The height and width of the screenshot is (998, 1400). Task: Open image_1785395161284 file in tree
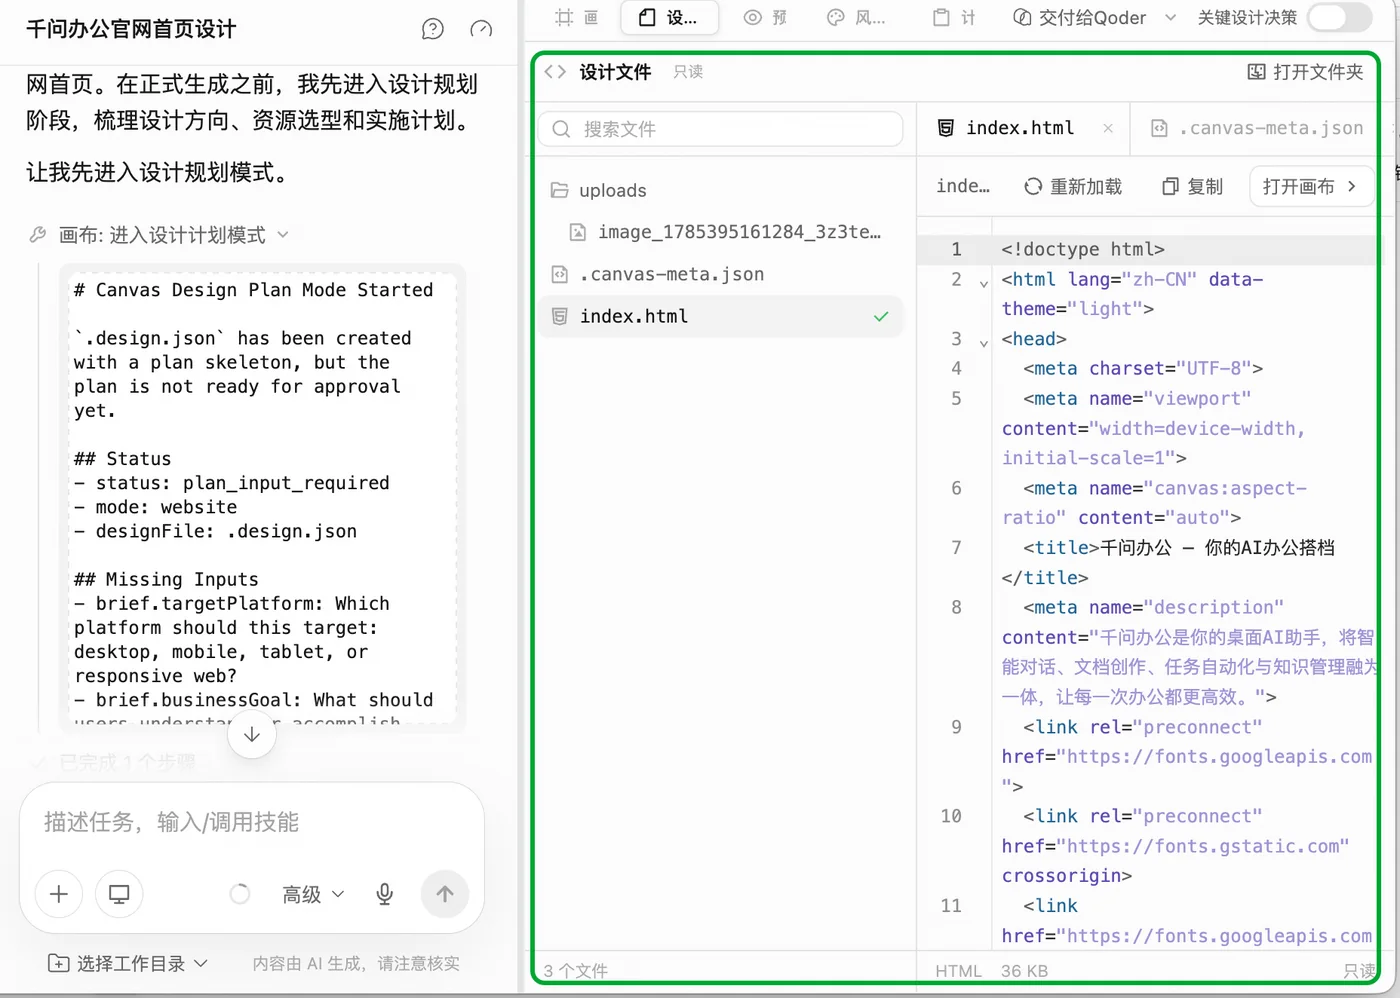coord(721,232)
